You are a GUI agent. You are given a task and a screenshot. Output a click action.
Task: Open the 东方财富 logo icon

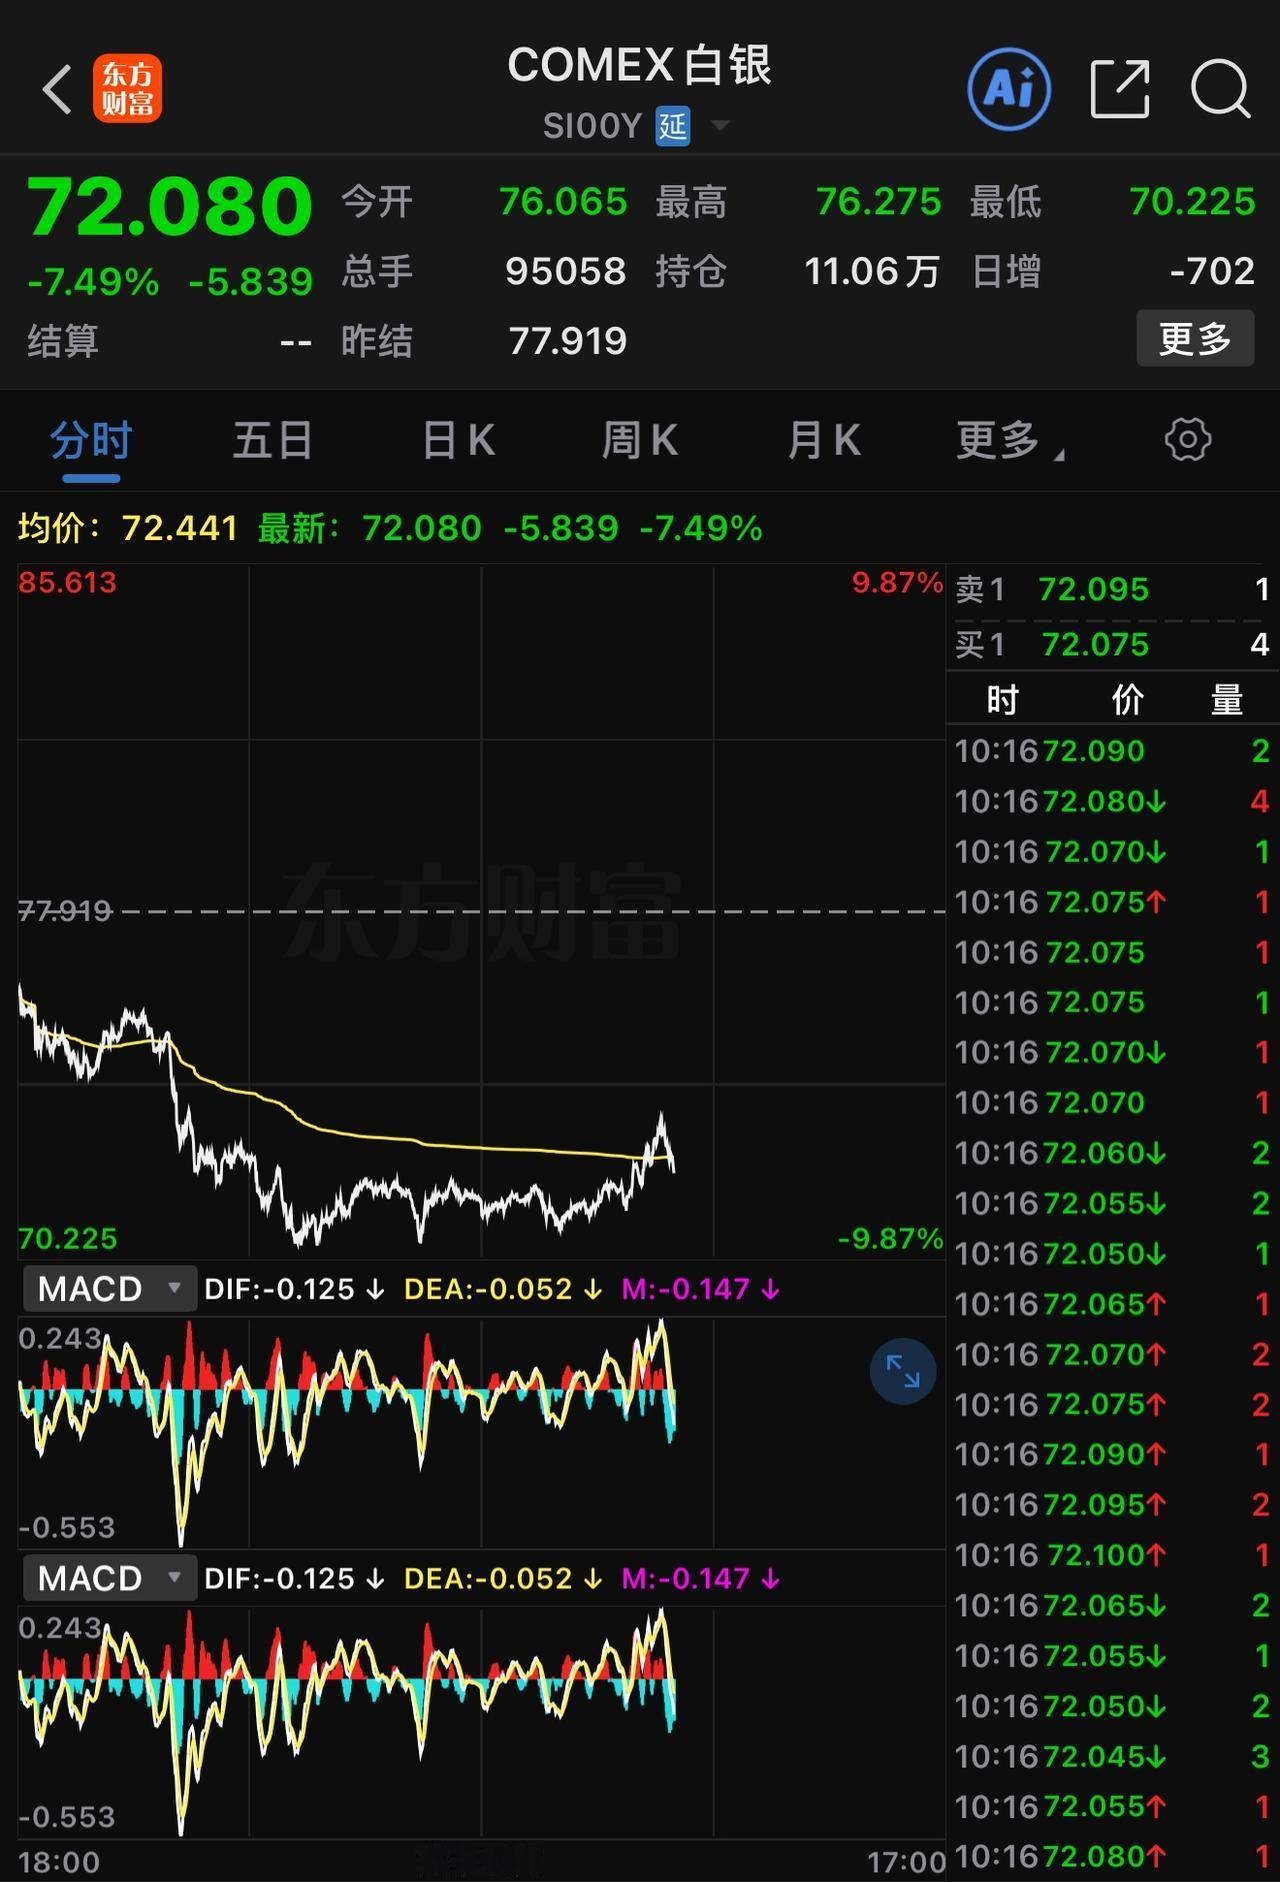(x=128, y=90)
